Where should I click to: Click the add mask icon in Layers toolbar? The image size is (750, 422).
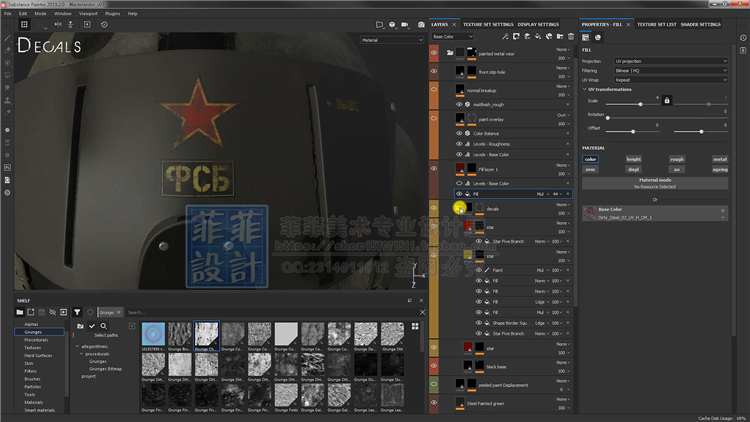tap(516, 36)
